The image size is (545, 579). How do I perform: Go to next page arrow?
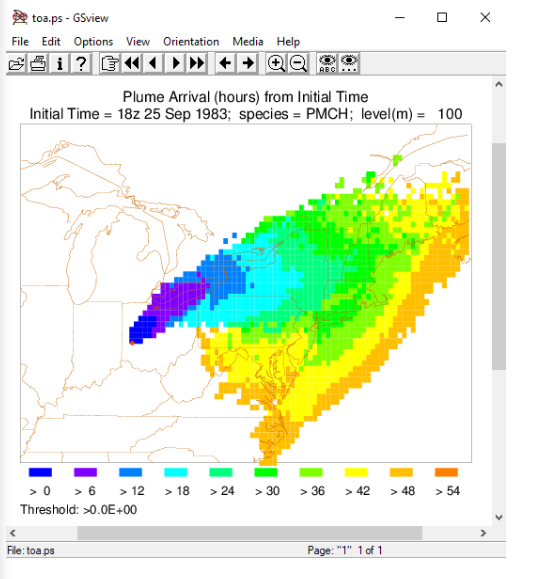coord(175,64)
